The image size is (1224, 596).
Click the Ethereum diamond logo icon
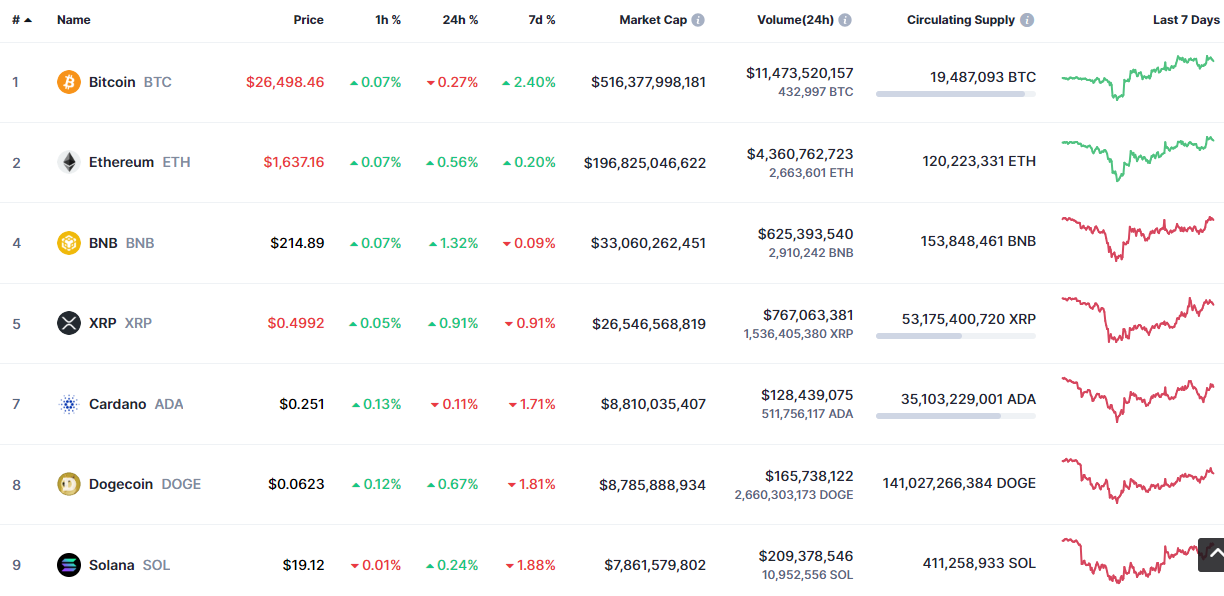(x=69, y=162)
